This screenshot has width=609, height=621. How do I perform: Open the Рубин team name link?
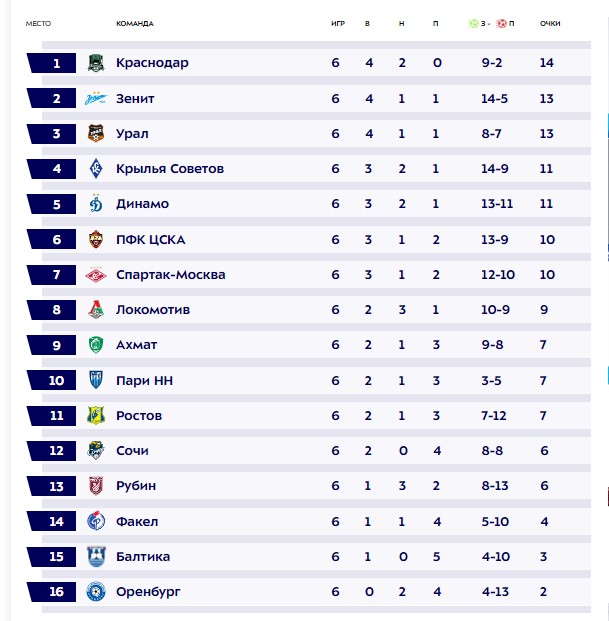tap(136, 486)
